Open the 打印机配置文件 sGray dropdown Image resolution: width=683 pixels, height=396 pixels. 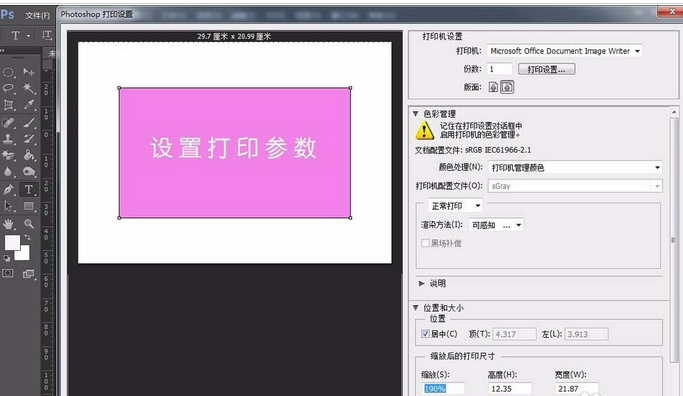(575, 186)
